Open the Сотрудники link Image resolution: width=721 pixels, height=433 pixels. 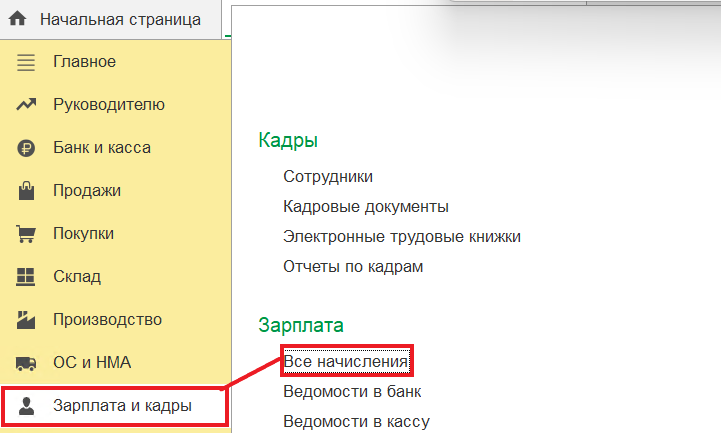(x=328, y=177)
